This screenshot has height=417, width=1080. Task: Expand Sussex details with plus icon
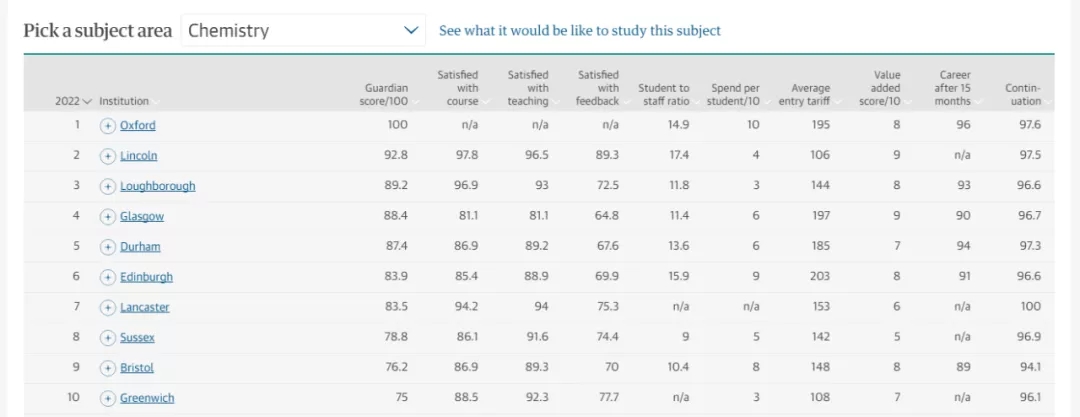click(x=107, y=338)
